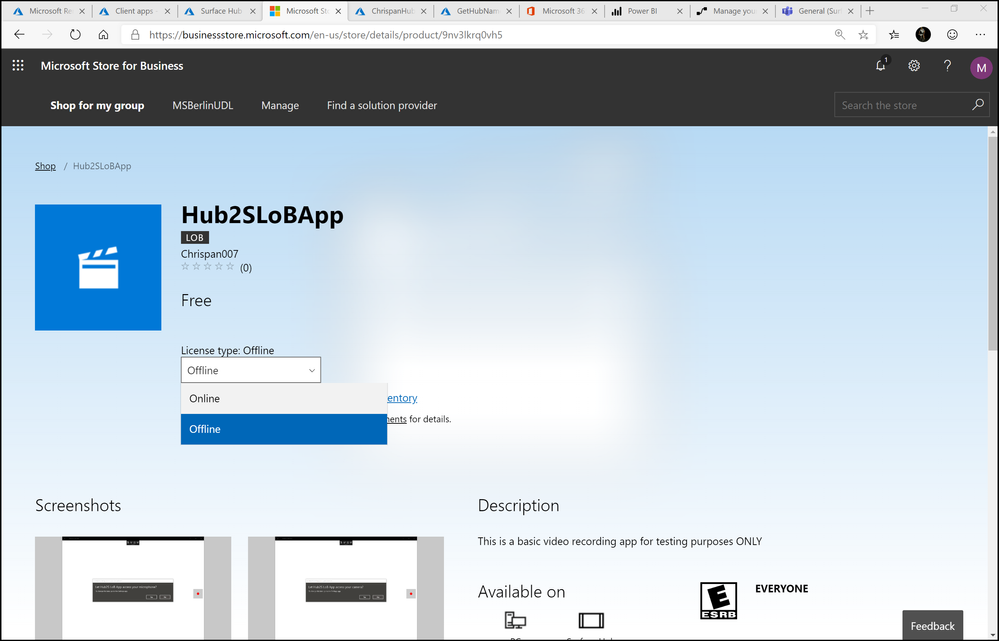
Task: Click the browser address bar URL
Action: 326,34
